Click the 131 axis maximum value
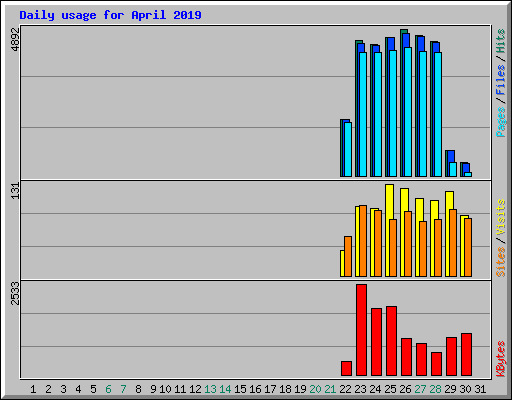This screenshot has height=400, width=512. pos(16,191)
